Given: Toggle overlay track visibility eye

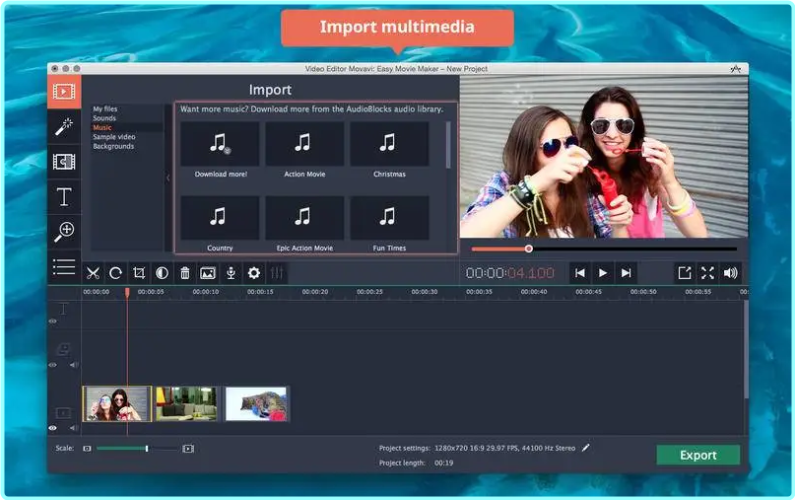Looking at the screenshot, I should pyautogui.click(x=52, y=365).
